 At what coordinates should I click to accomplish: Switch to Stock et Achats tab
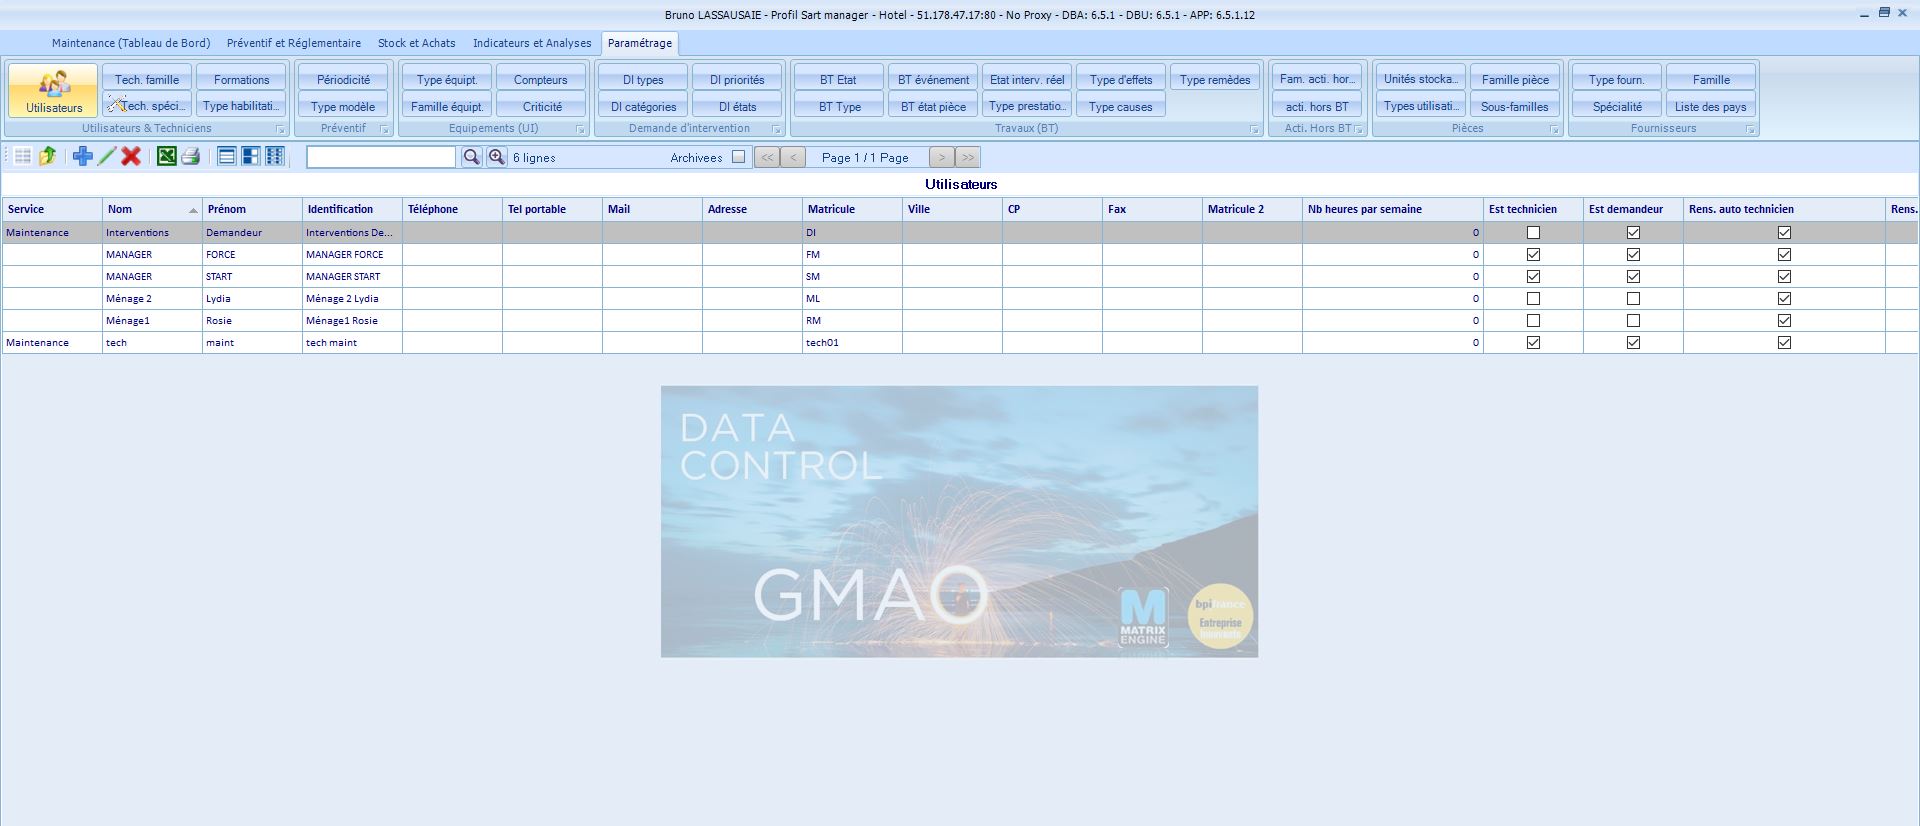coord(416,43)
